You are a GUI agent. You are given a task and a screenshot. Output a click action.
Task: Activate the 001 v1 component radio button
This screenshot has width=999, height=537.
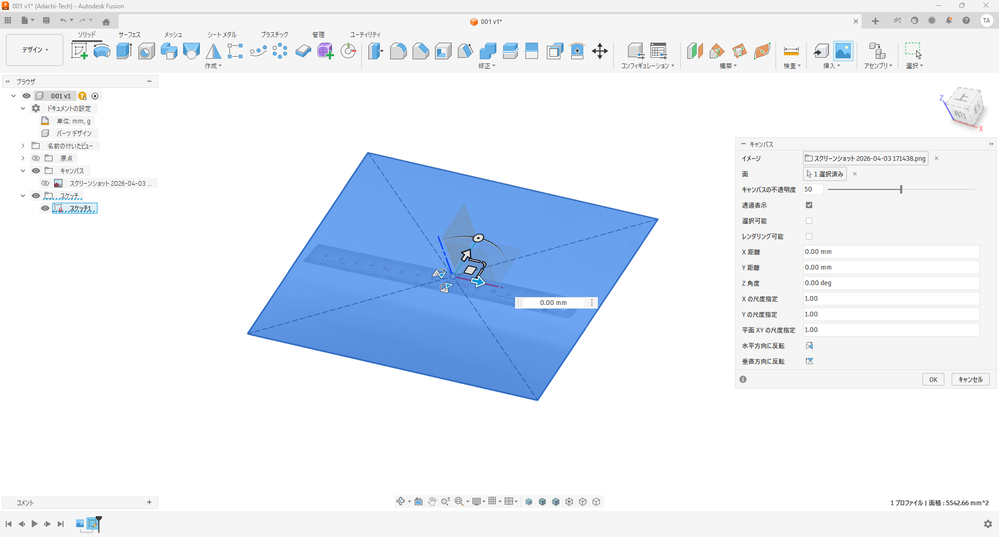coord(95,96)
